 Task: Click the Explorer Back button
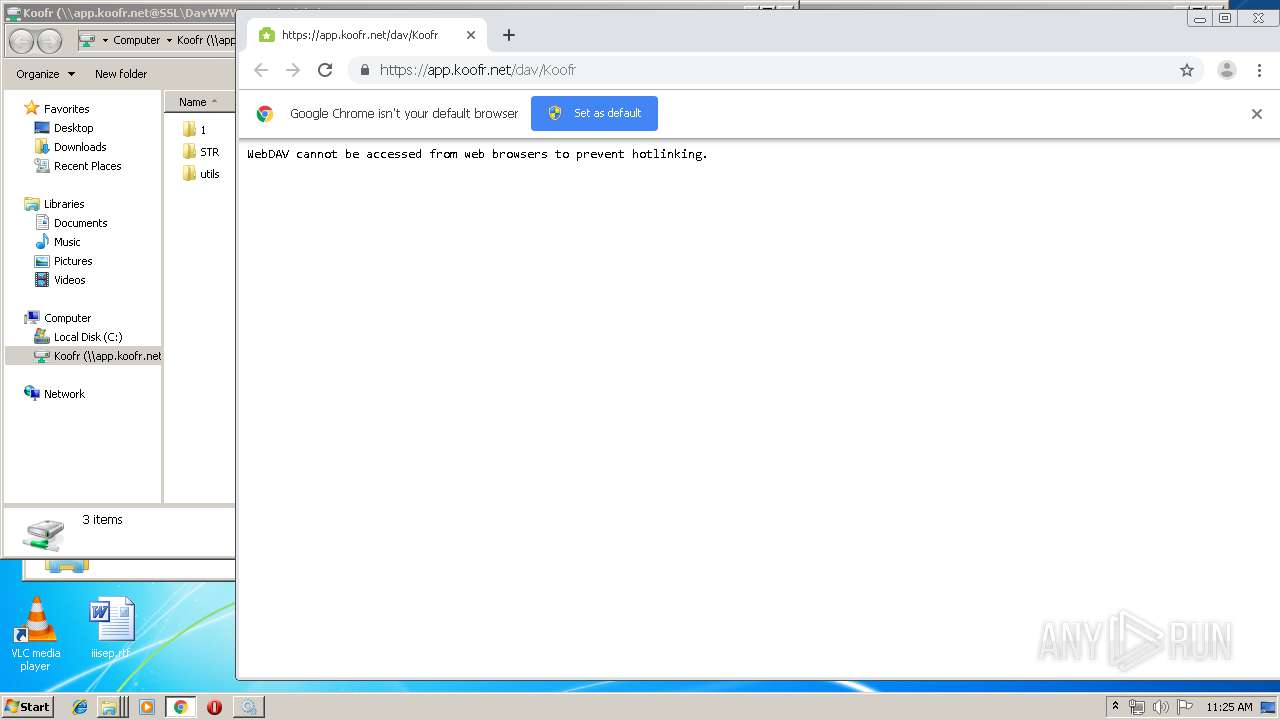pos(21,41)
